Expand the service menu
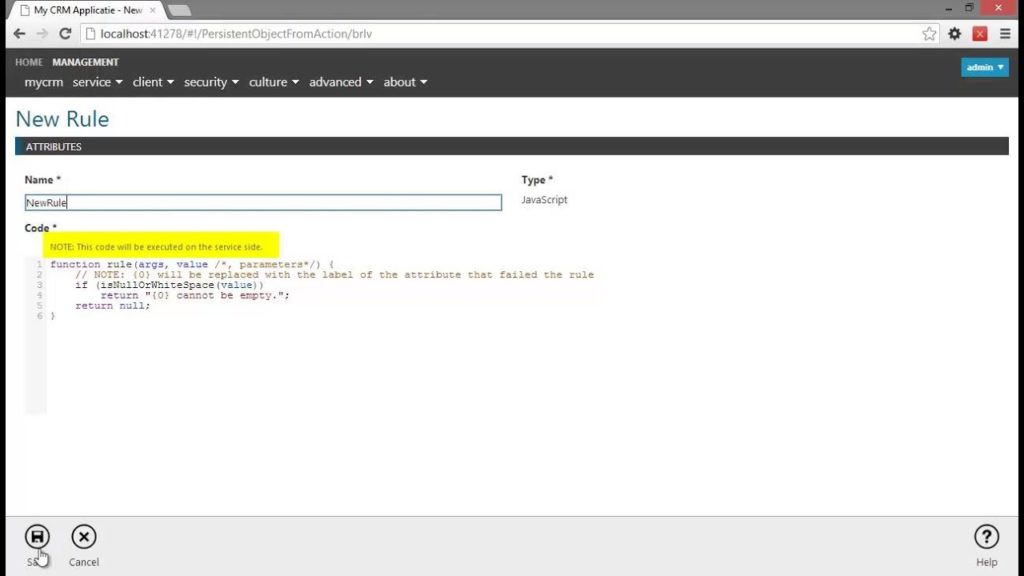Screen dimensions: 1024x576 pos(97,82)
